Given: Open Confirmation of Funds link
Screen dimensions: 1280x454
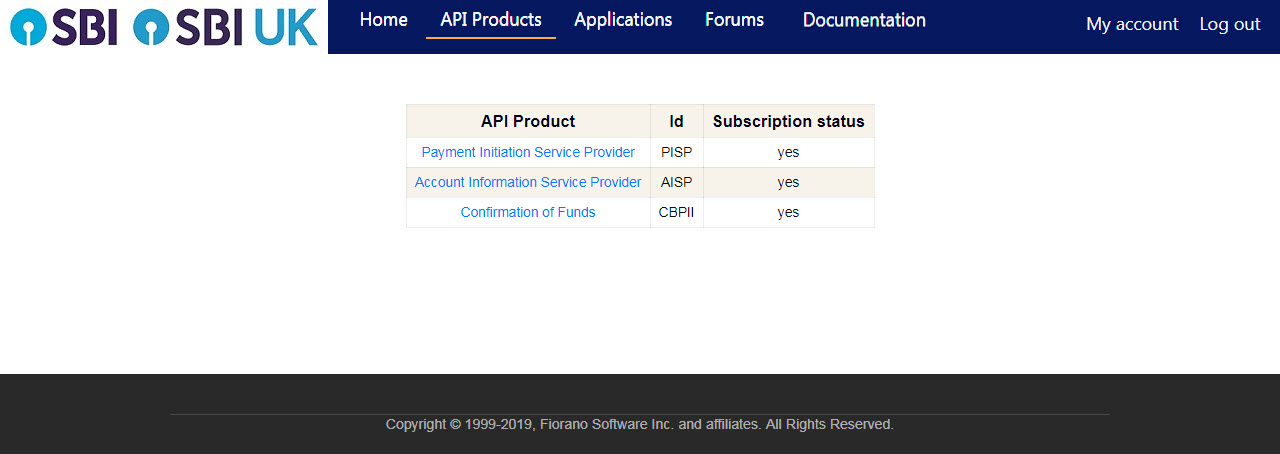Looking at the screenshot, I should pos(528,213).
